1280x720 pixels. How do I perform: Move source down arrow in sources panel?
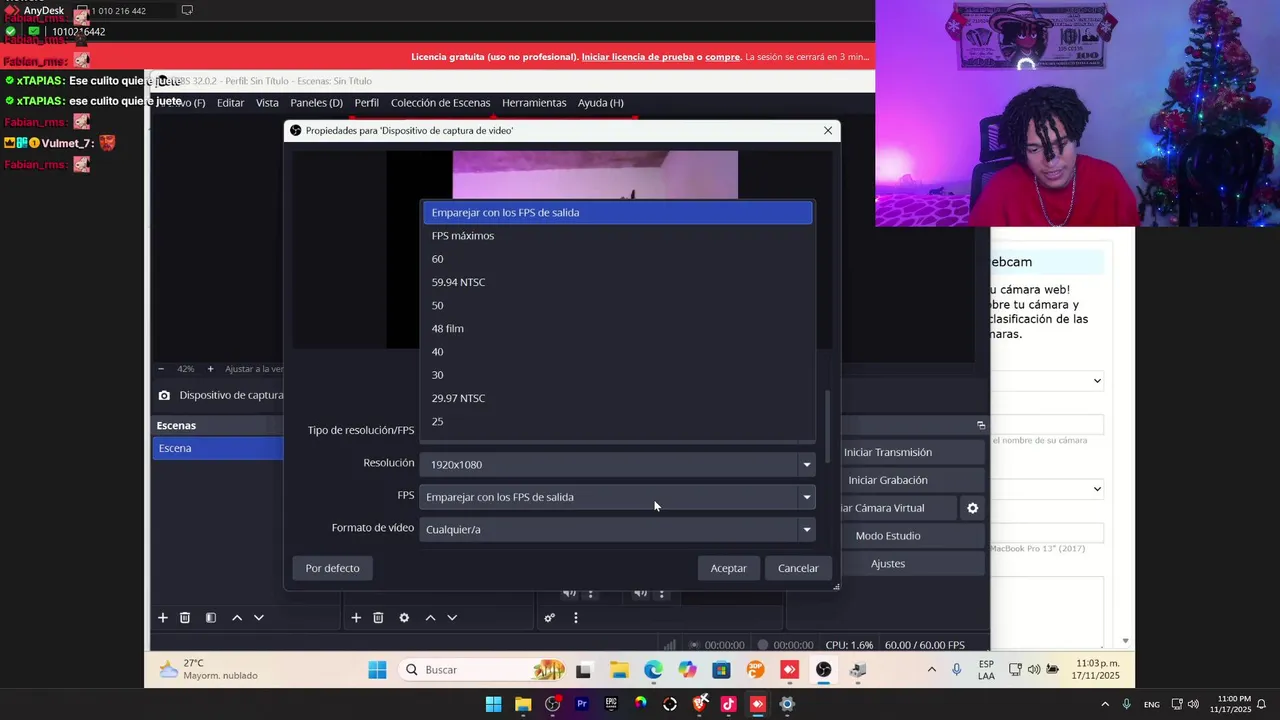(452, 618)
